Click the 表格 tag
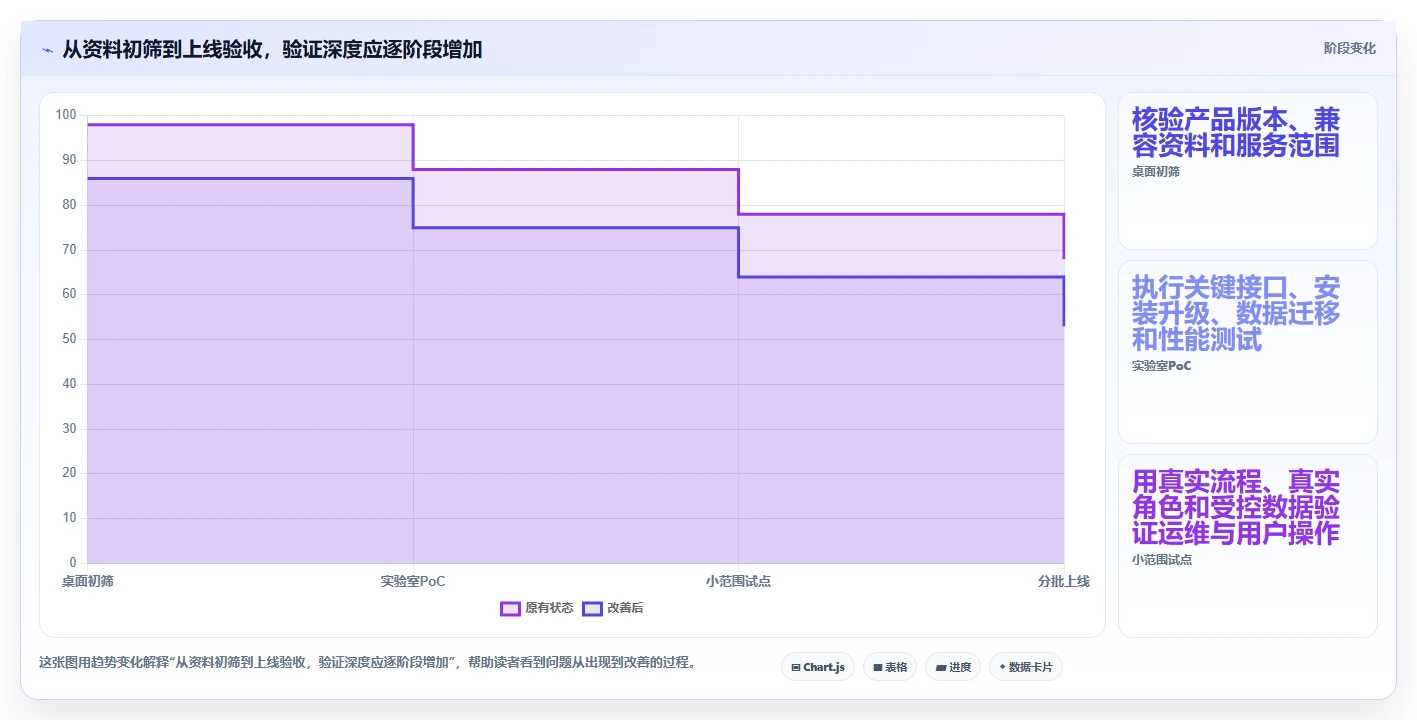The width and height of the screenshot is (1417, 720). (889, 667)
